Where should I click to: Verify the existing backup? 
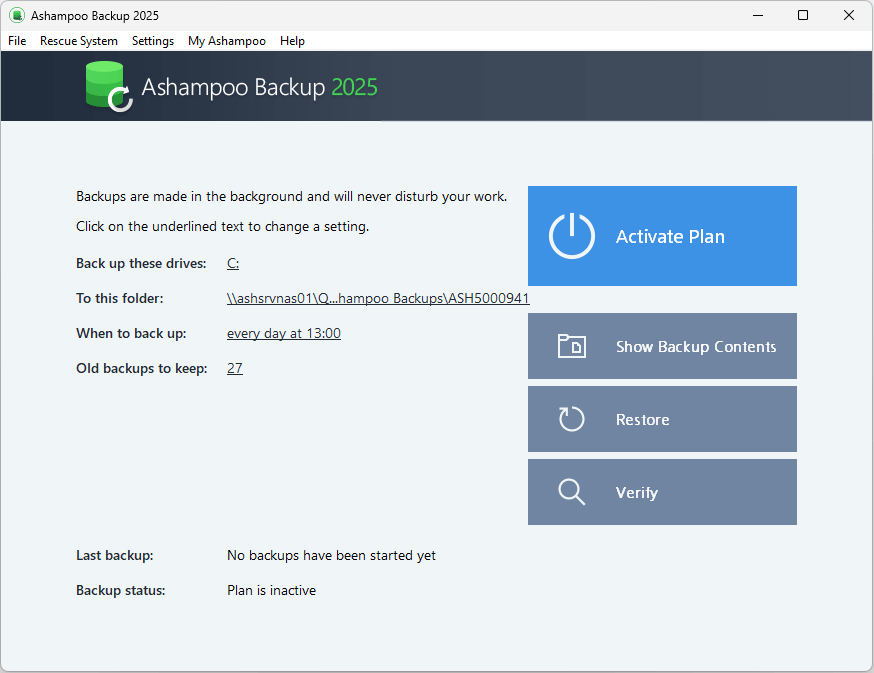pyautogui.click(x=662, y=492)
